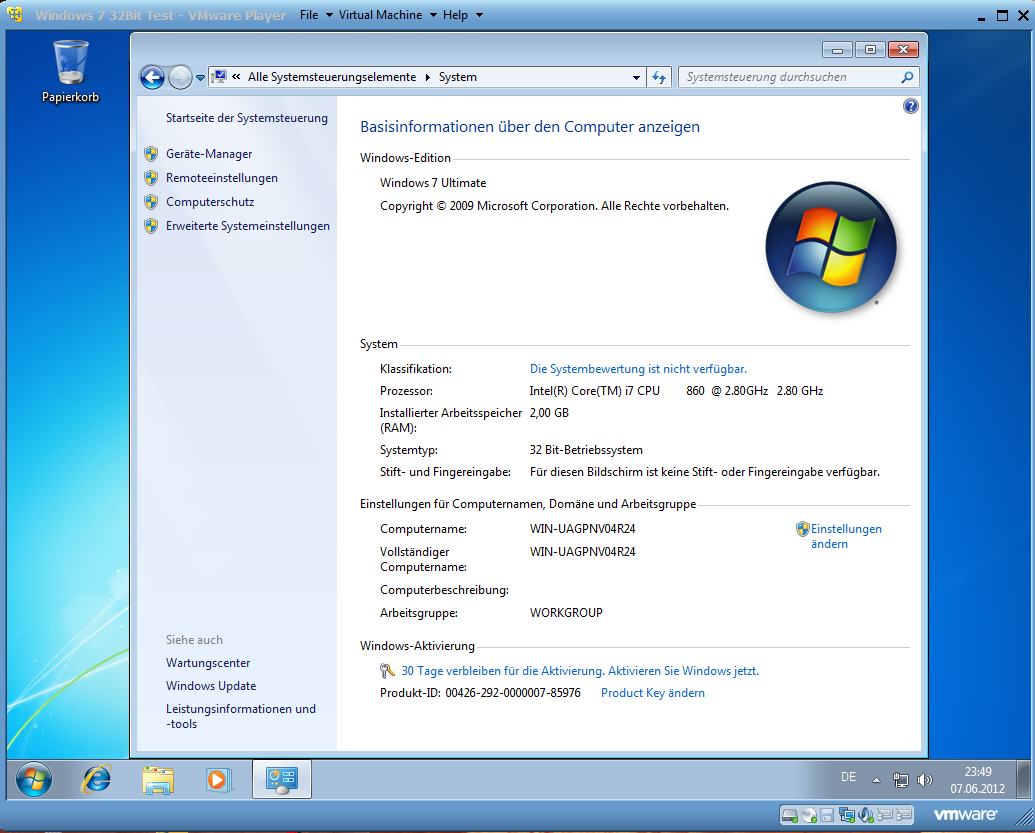Go to Startseite der Systemsteuerung
Screen dimensions: 1035x833
(247, 118)
